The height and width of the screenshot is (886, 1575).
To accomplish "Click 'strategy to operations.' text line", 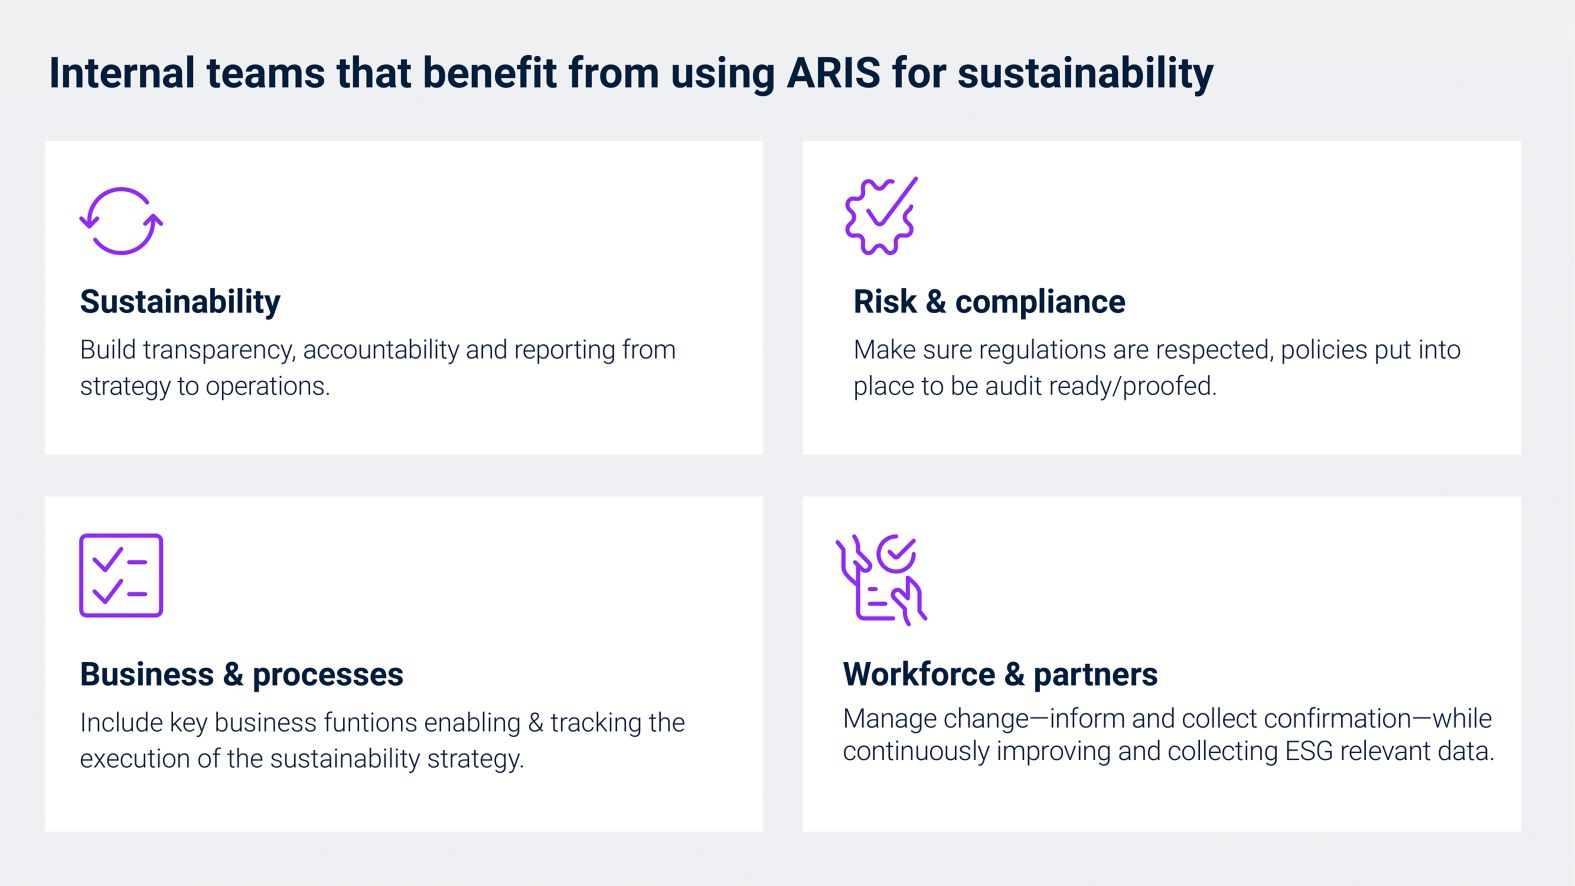I will click(205, 387).
